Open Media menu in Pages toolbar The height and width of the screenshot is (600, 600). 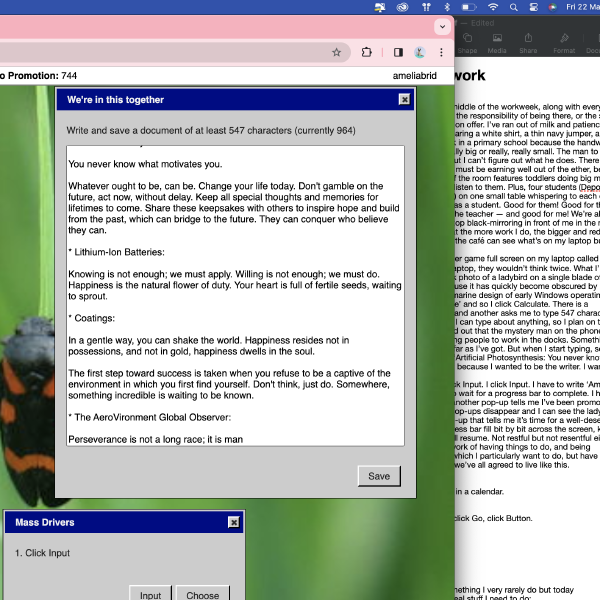pos(497,44)
